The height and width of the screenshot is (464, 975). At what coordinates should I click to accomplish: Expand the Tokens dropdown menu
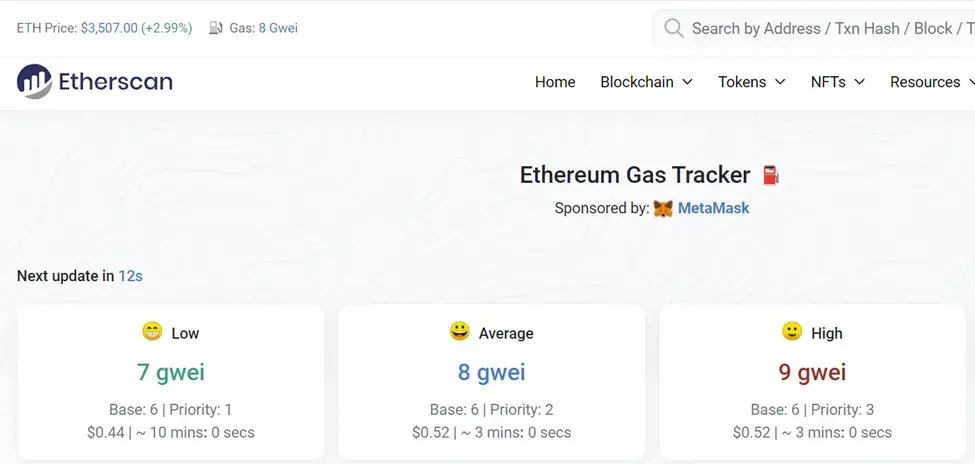[751, 82]
